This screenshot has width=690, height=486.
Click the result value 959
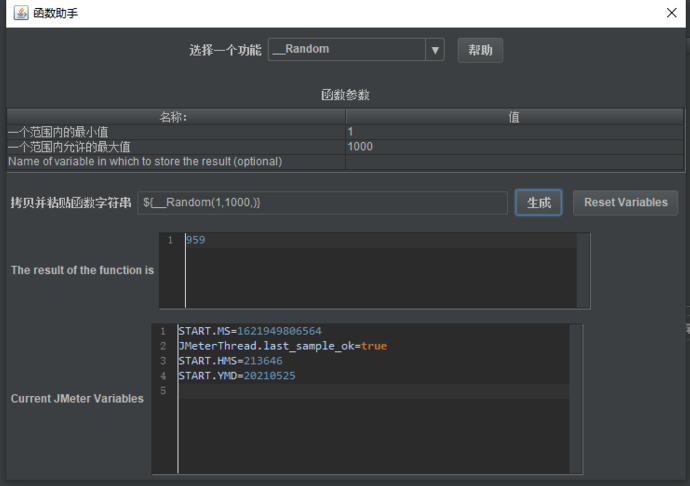[195, 240]
